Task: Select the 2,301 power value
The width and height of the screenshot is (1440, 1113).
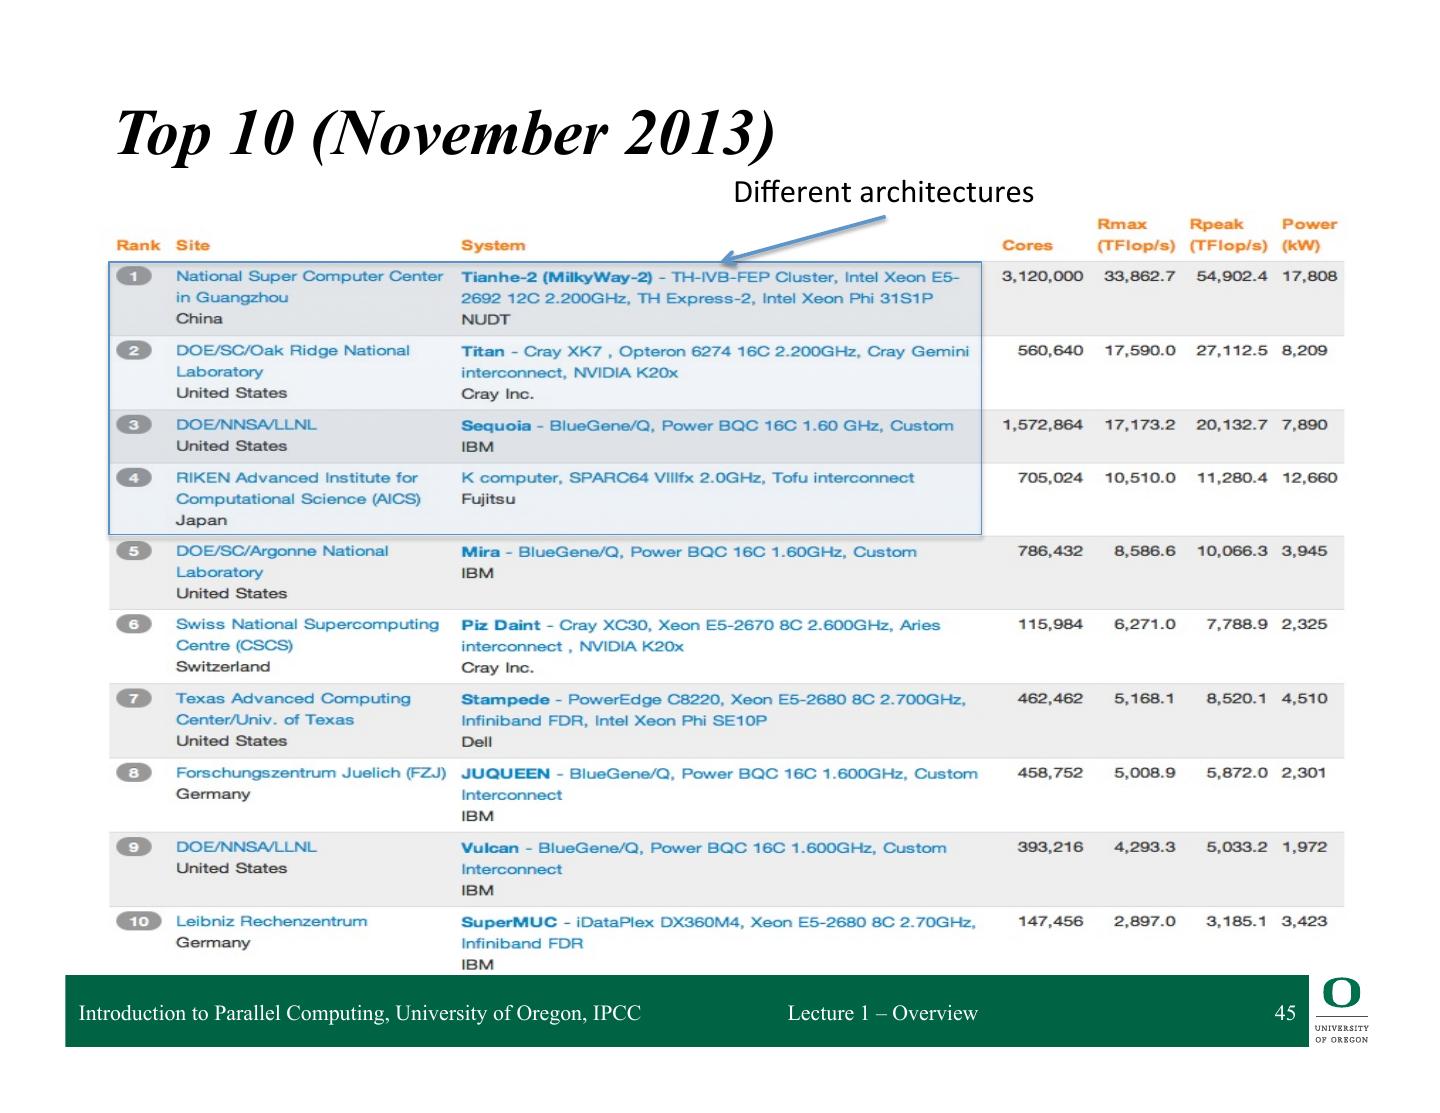Action: click(1304, 772)
